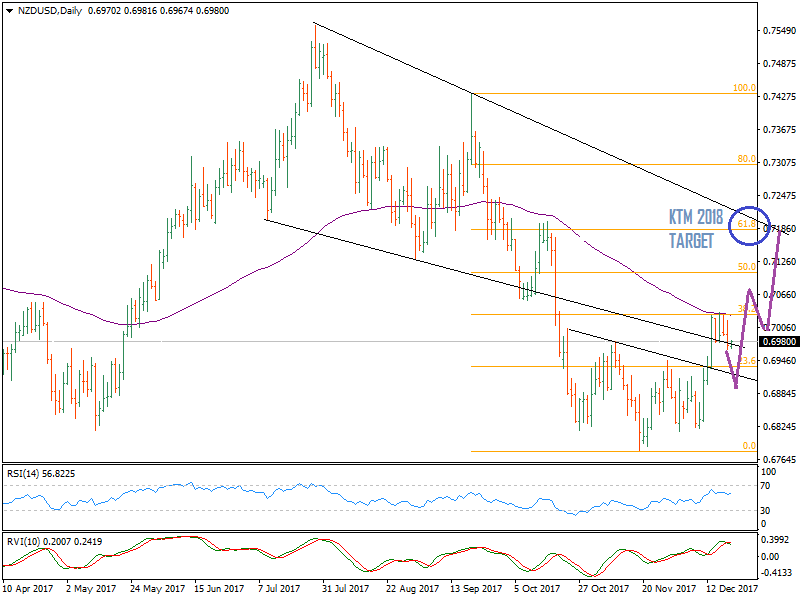
Task: Click the 50.0 Fibonacci level label
Action: (746, 267)
